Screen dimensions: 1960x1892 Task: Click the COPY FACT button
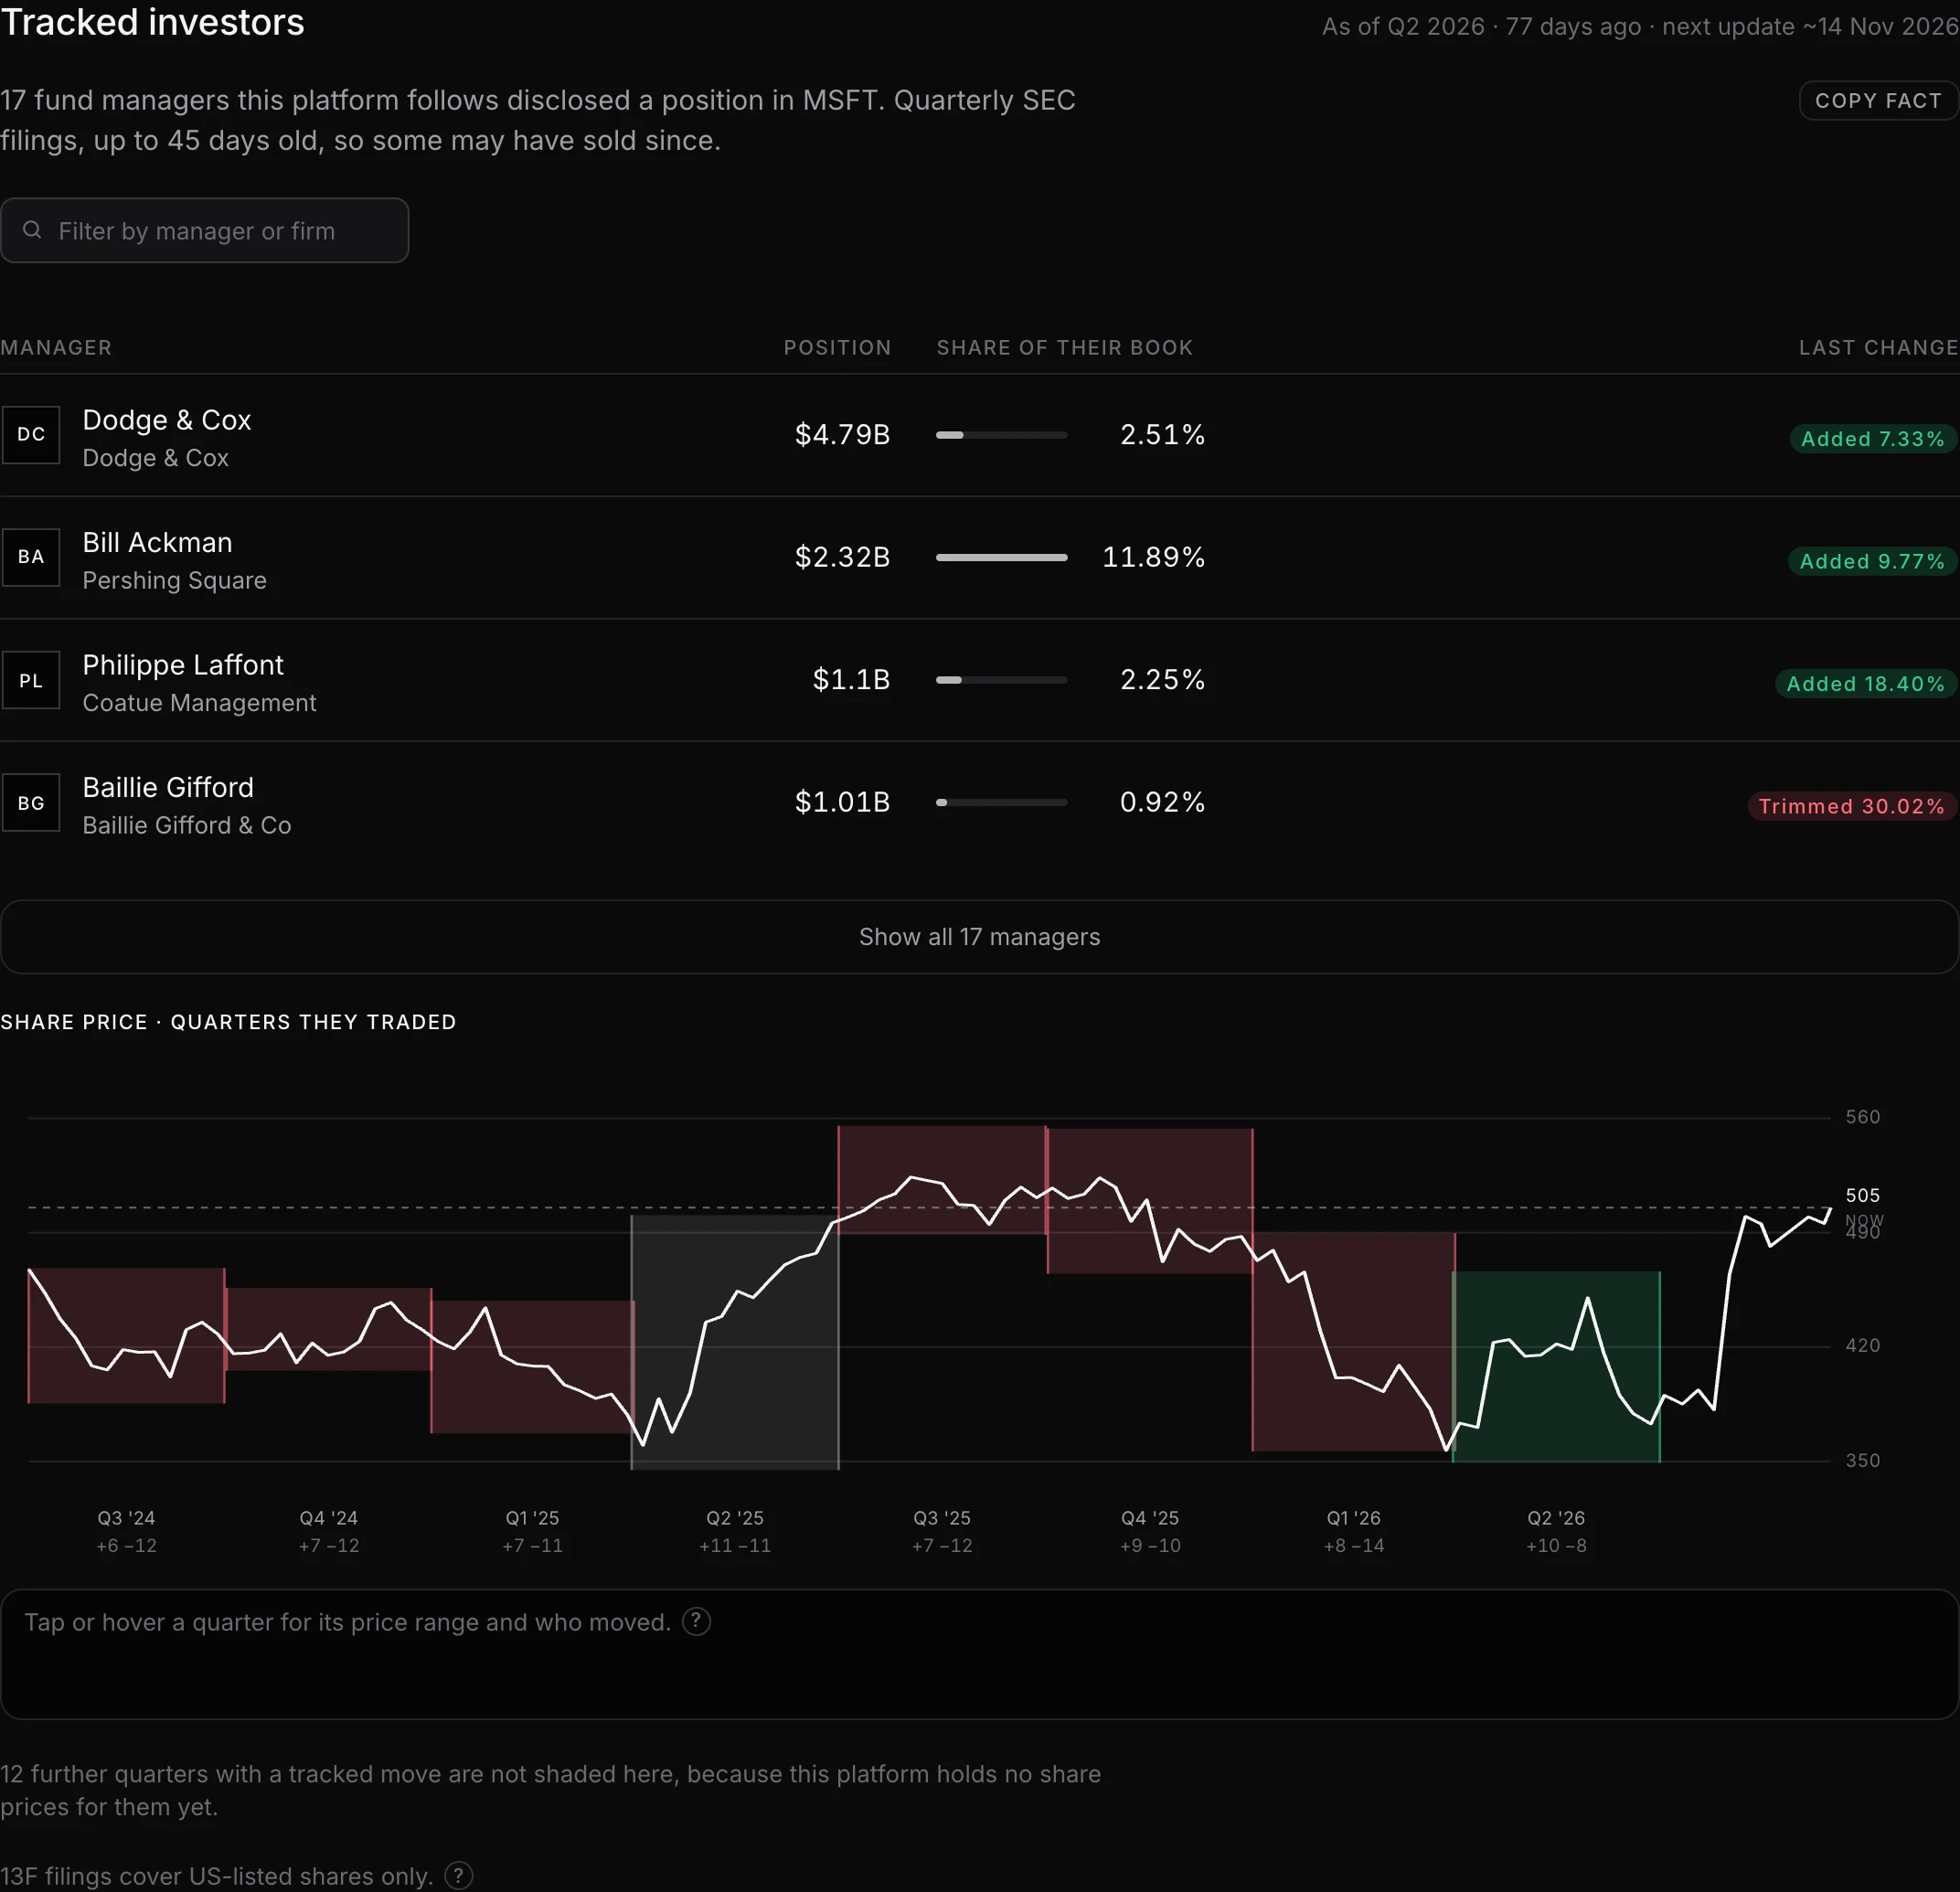point(1878,101)
